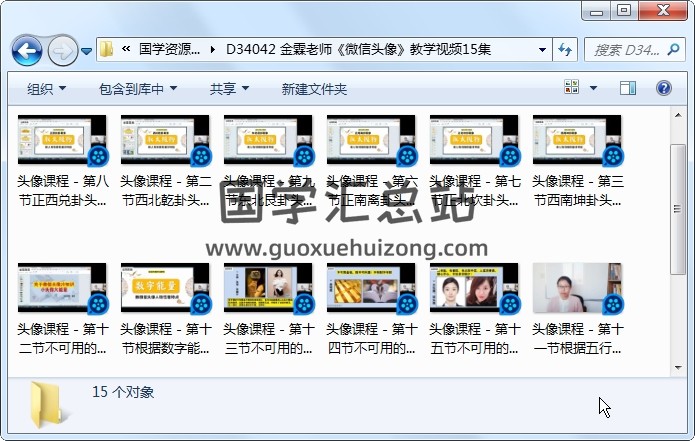Viewport: 695px width, 441px height.
Task: Select the video thumbnail for 第三节西南坤卦
Action: click(577, 140)
